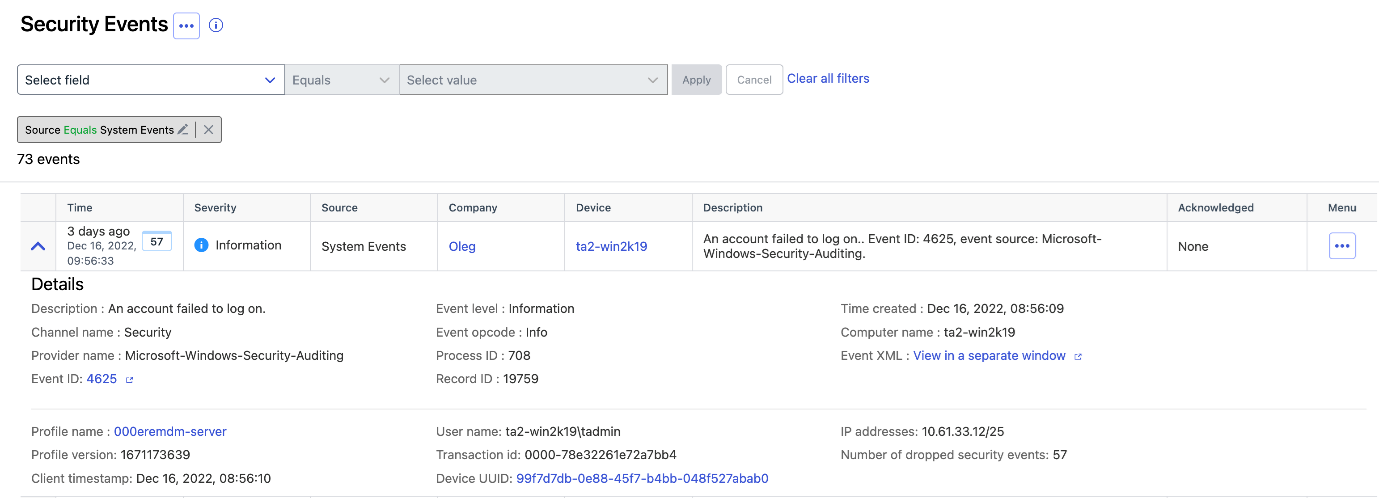This screenshot has height=498, width=1379.
Task: Click the Record ID 19759 value
Action: point(521,379)
